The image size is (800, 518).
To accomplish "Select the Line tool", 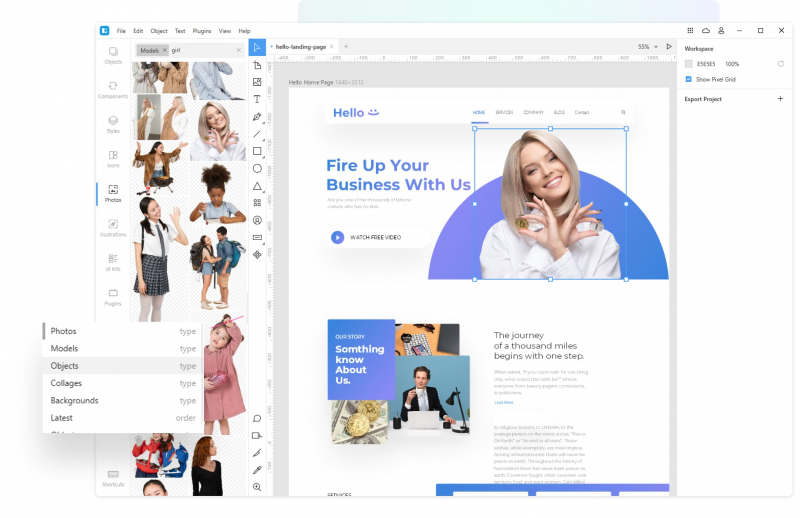I will pos(257,134).
